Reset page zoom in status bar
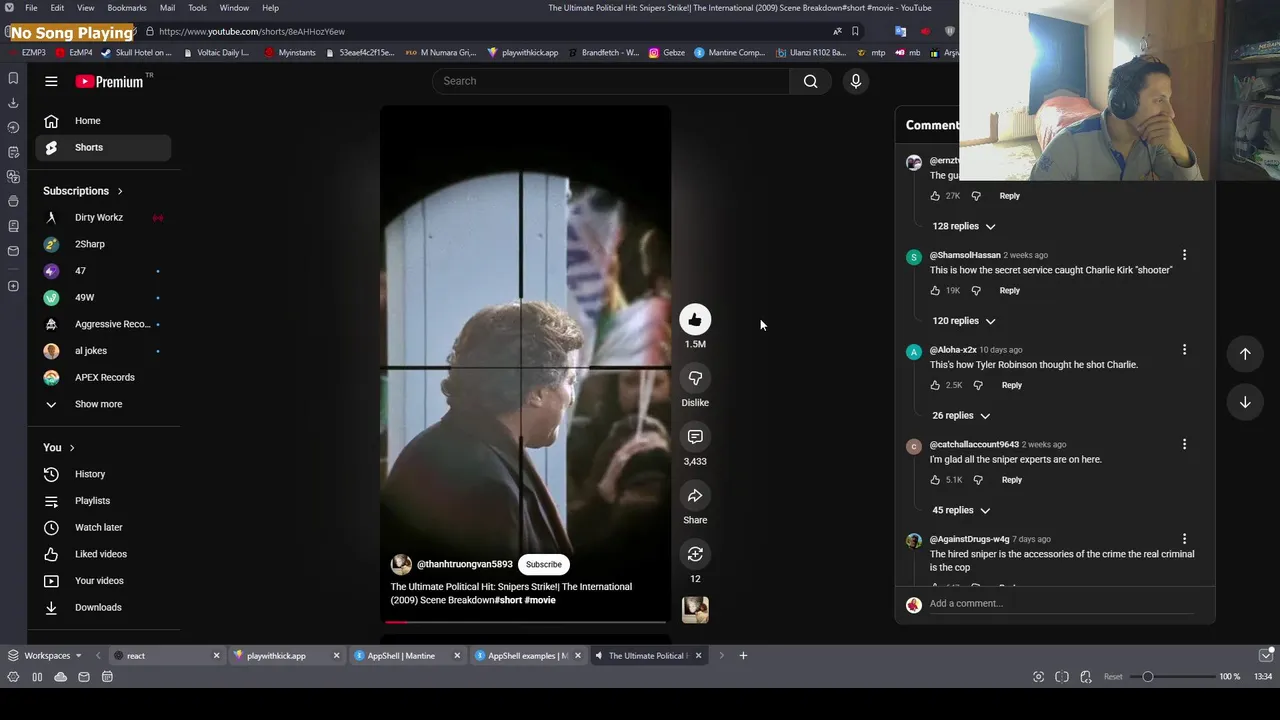 pos(1113,677)
